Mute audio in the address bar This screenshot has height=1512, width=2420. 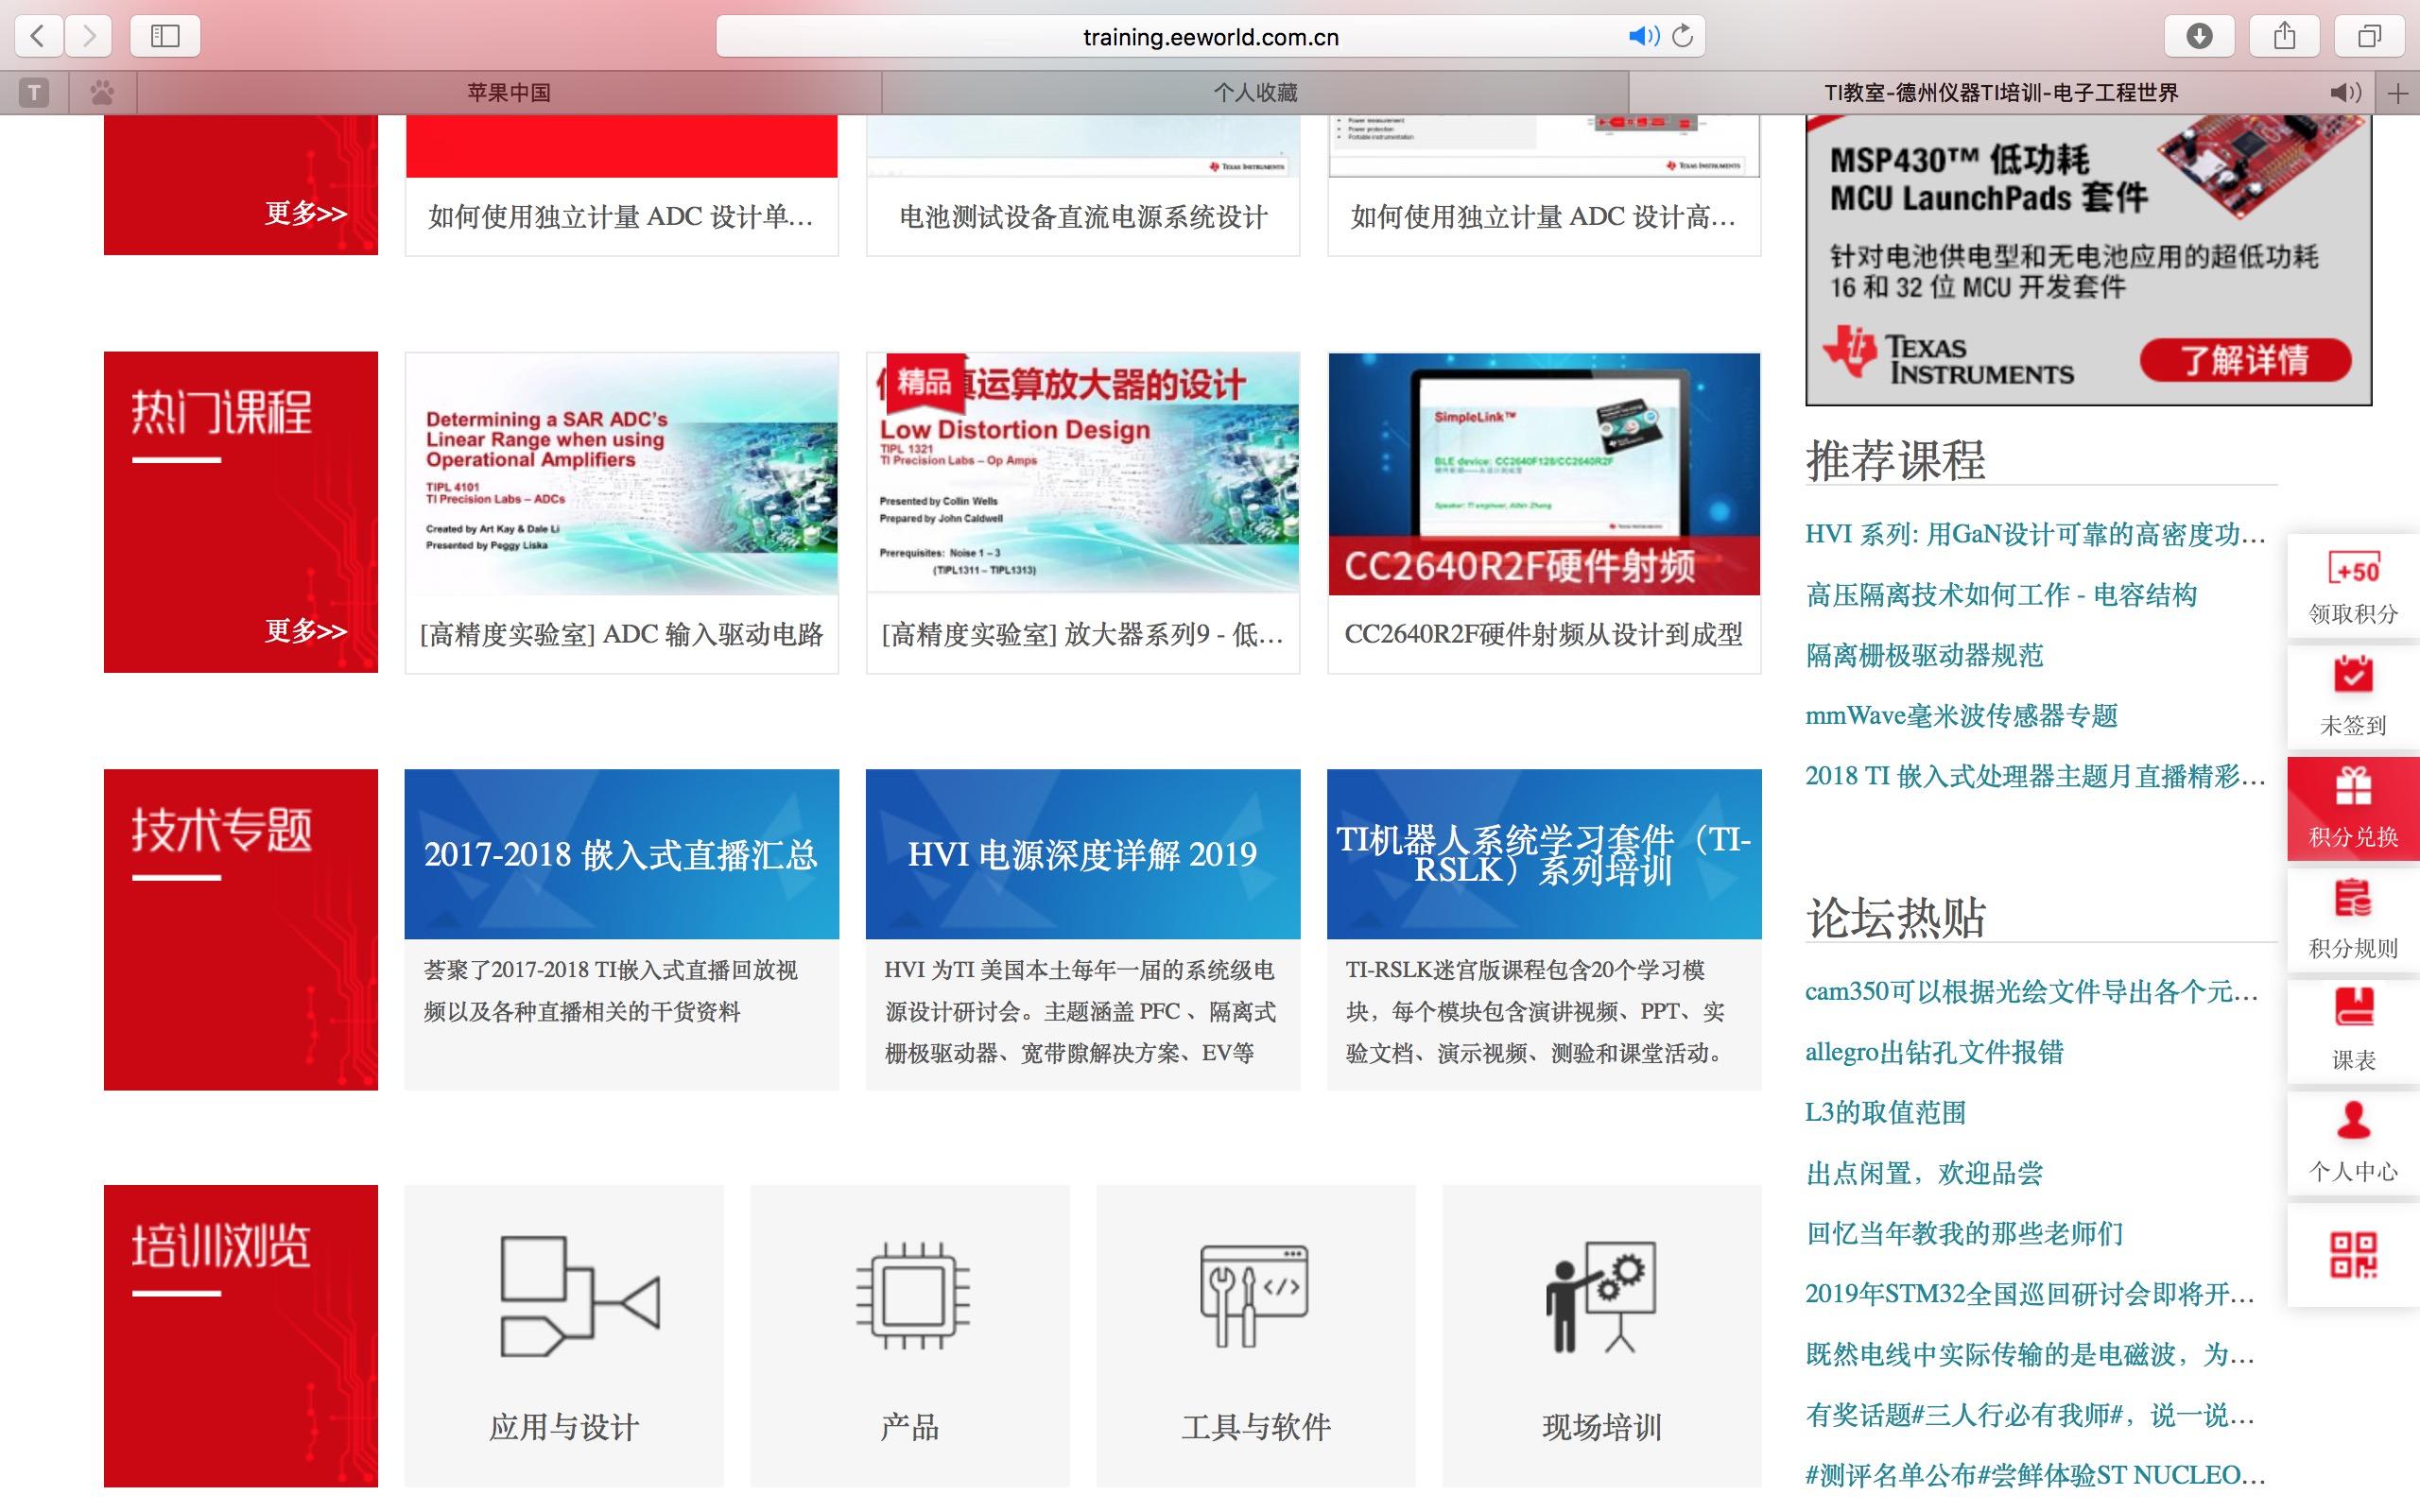click(1642, 37)
